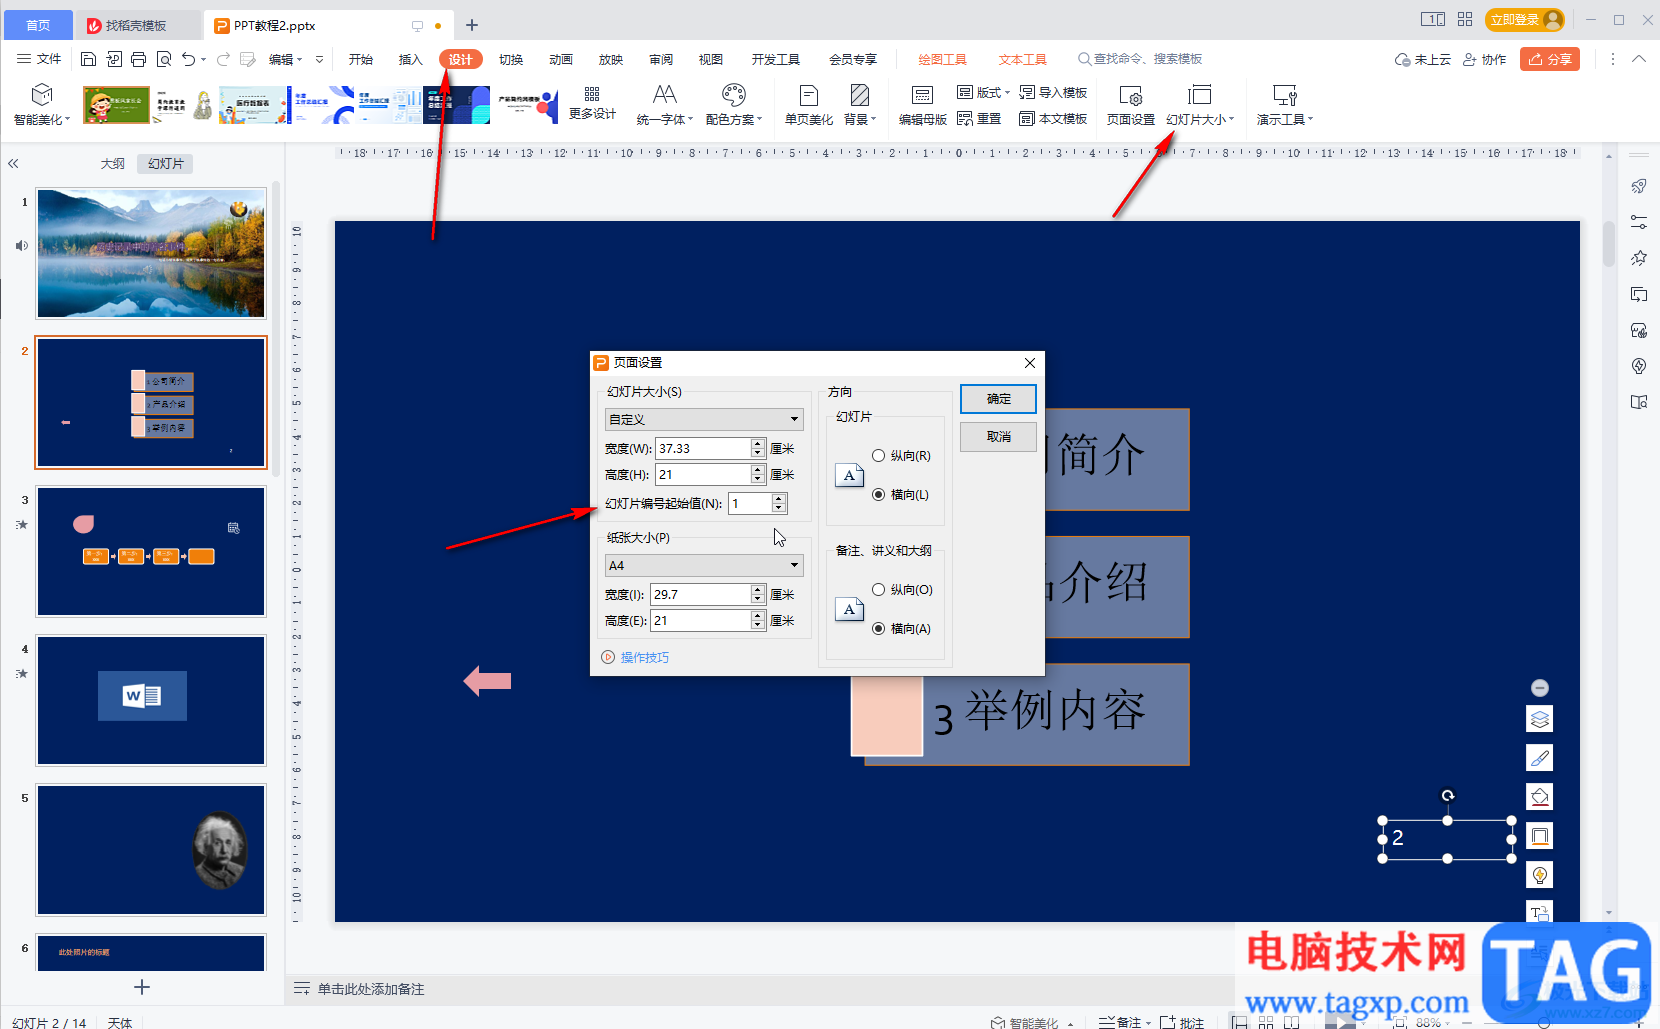Image resolution: width=1660 pixels, height=1029 pixels.
Task: Select 纵向(O) portrait for notes
Action: (x=902, y=589)
